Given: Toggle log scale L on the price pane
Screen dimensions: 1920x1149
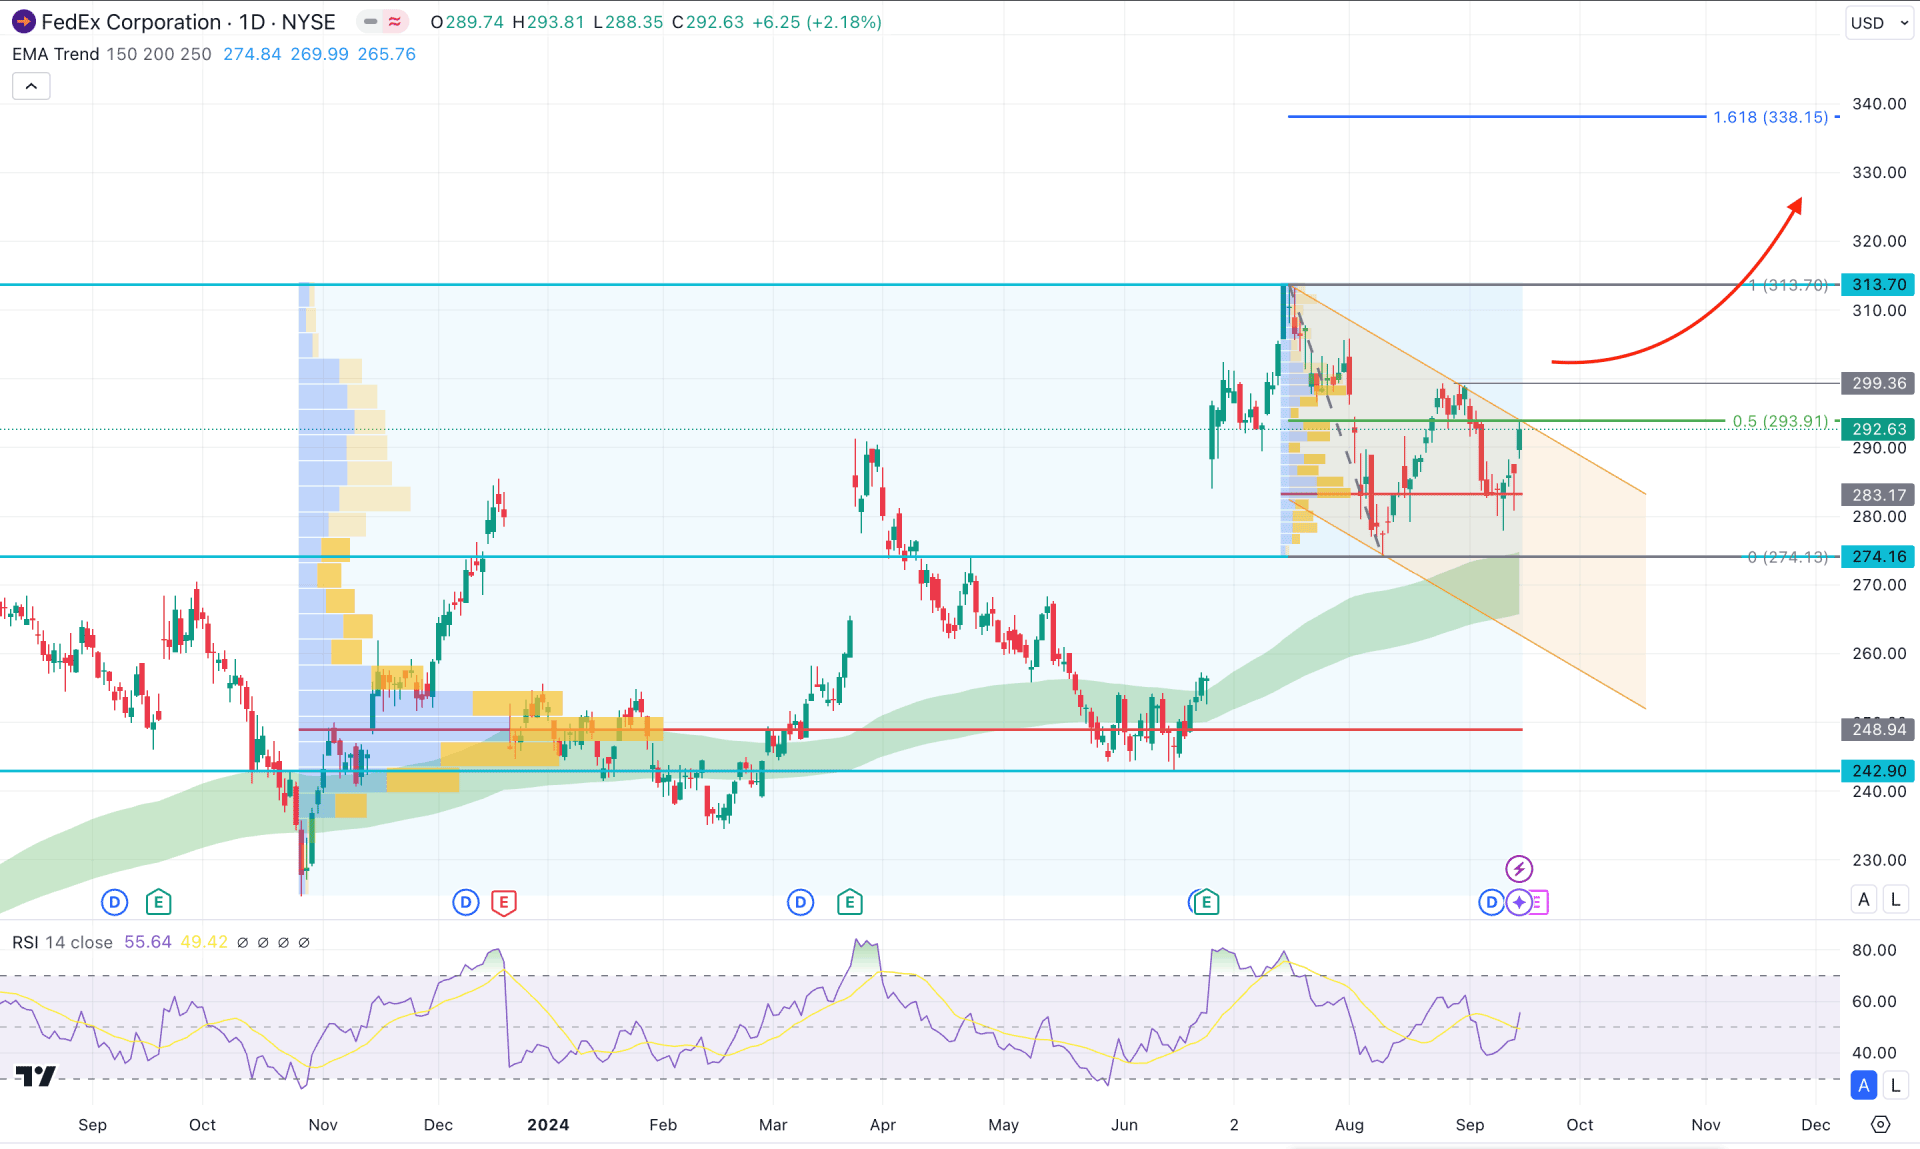Looking at the screenshot, I should [1895, 899].
